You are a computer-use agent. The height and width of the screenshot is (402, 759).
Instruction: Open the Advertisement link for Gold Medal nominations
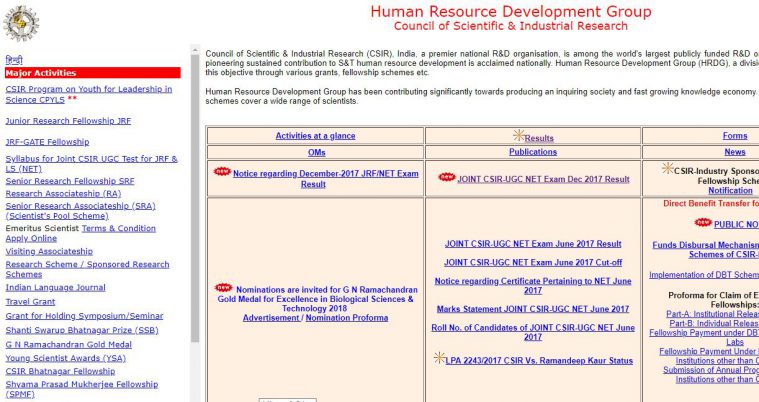271,318
